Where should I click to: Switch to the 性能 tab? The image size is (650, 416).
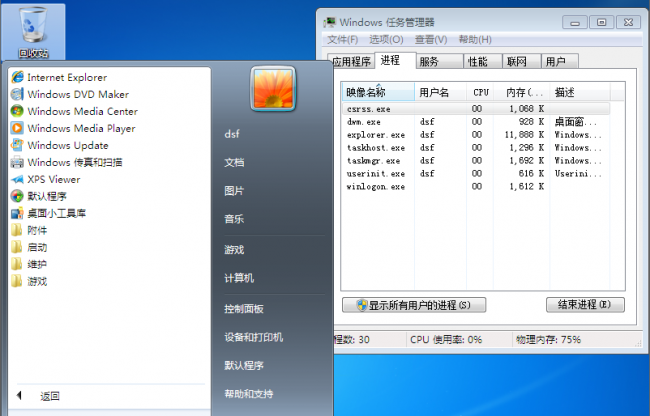point(483,61)
